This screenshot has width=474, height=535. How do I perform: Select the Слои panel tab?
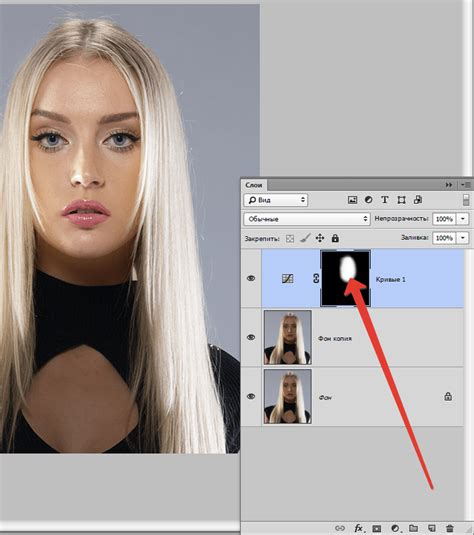point(254,185)
